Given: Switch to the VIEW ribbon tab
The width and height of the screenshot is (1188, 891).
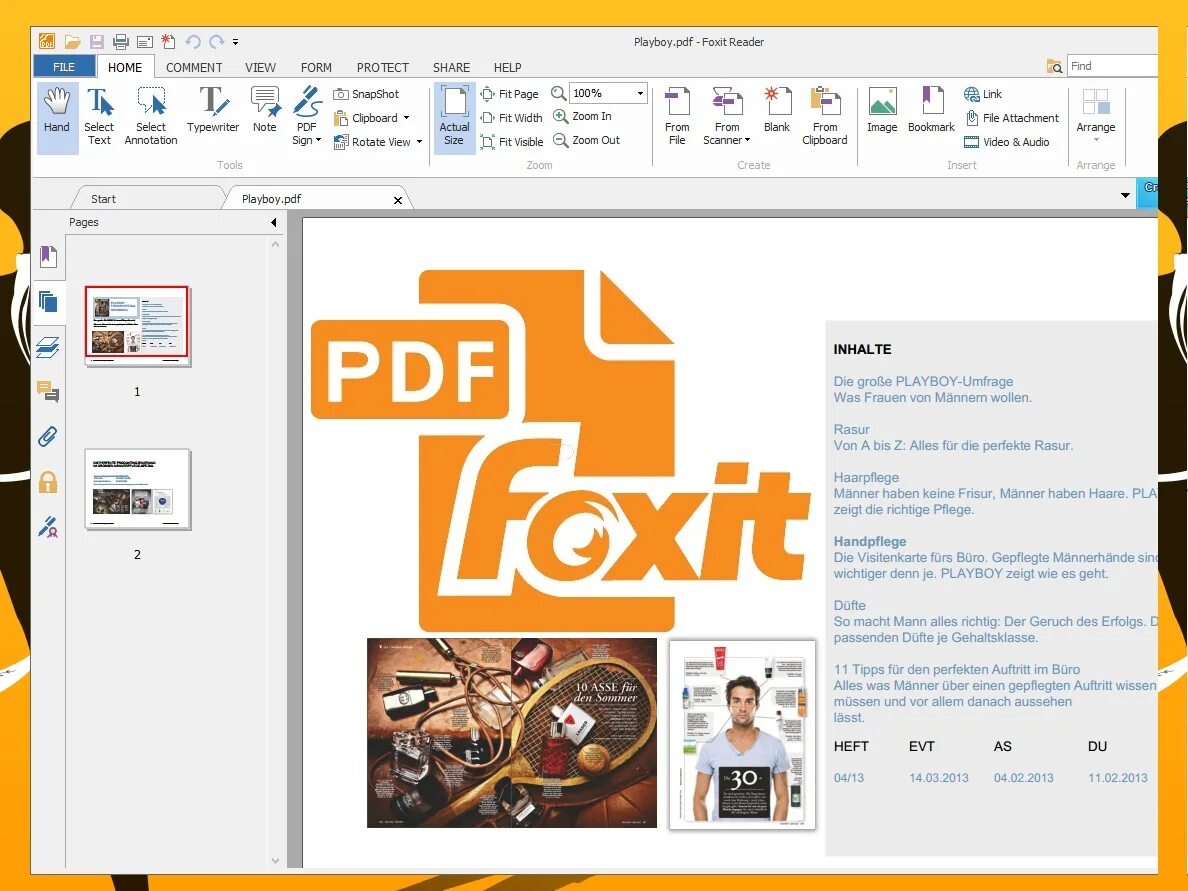Looking at the screenshot, I should 261,67.
